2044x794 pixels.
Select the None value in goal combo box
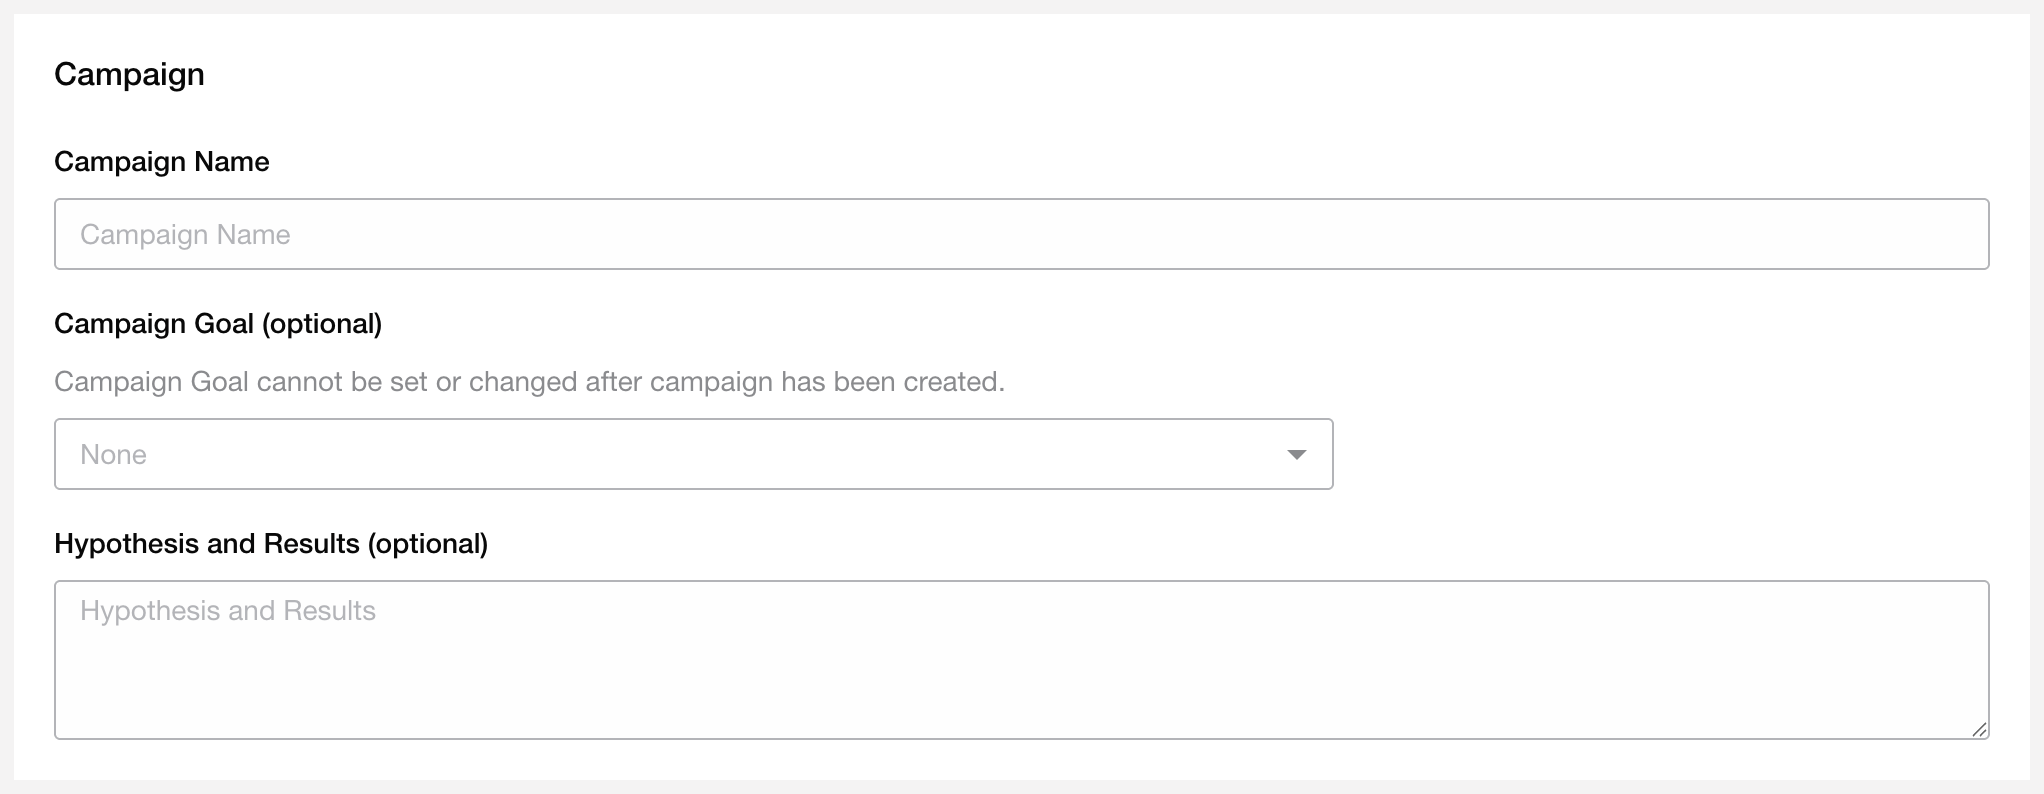tap(113, 455)
